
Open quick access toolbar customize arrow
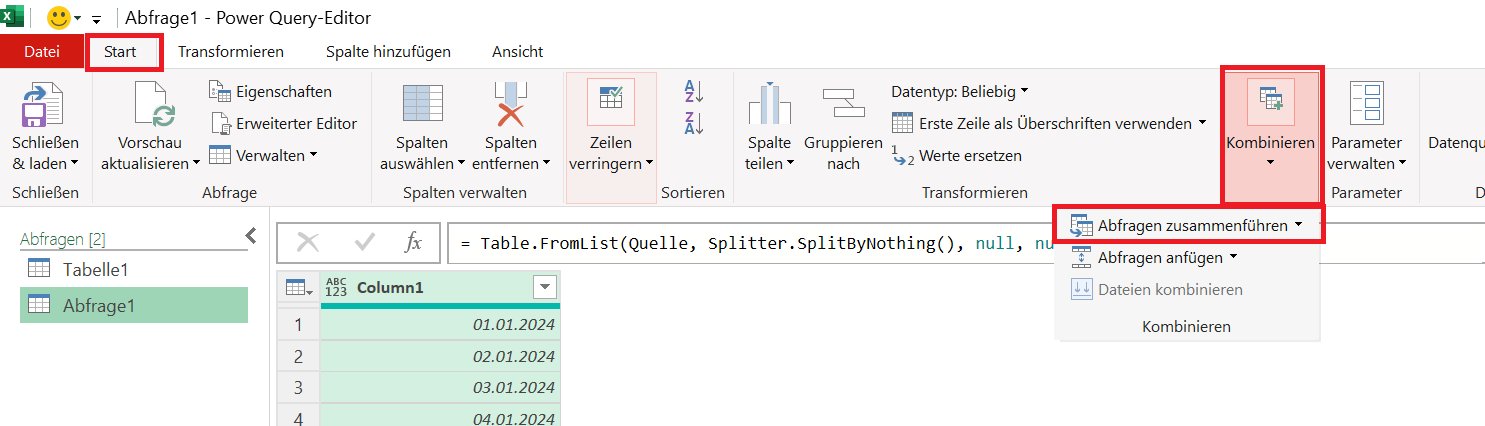pyautogui.click(x=96, y=18)
